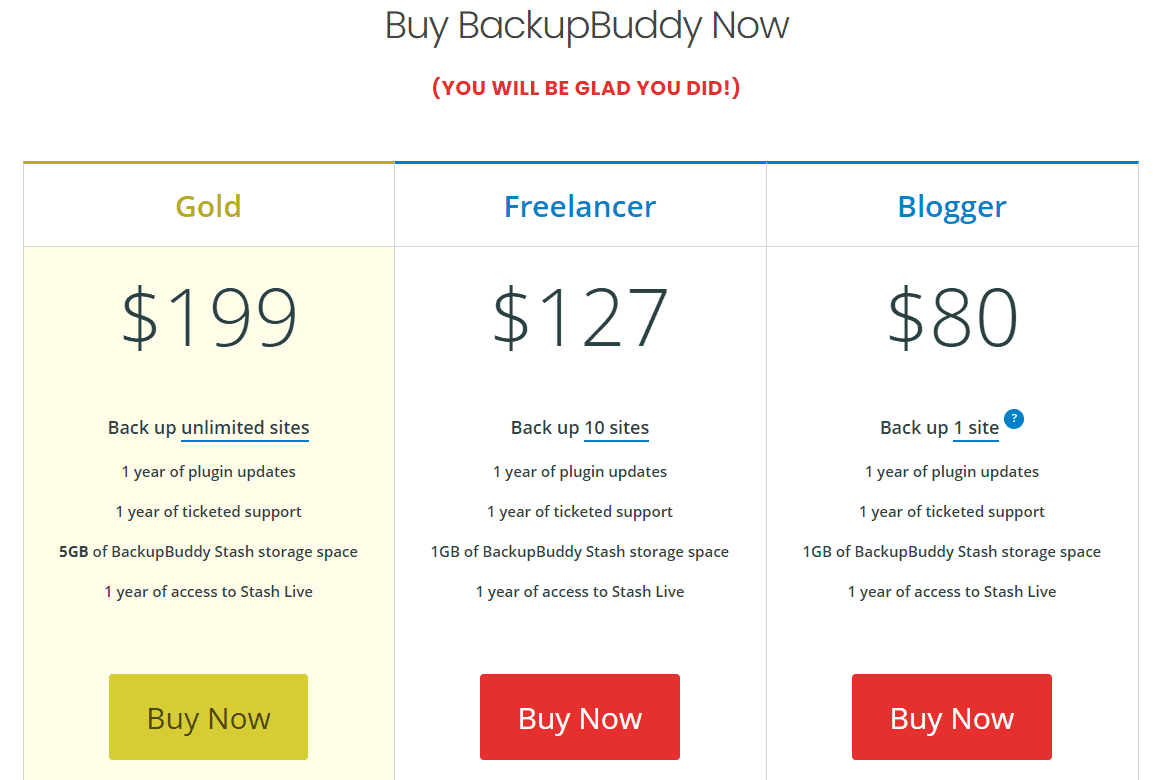This screenshot has width=1165, height=780.
Task: Click Blogger's 'access to Stash Live' line
Action: (952, 592)
